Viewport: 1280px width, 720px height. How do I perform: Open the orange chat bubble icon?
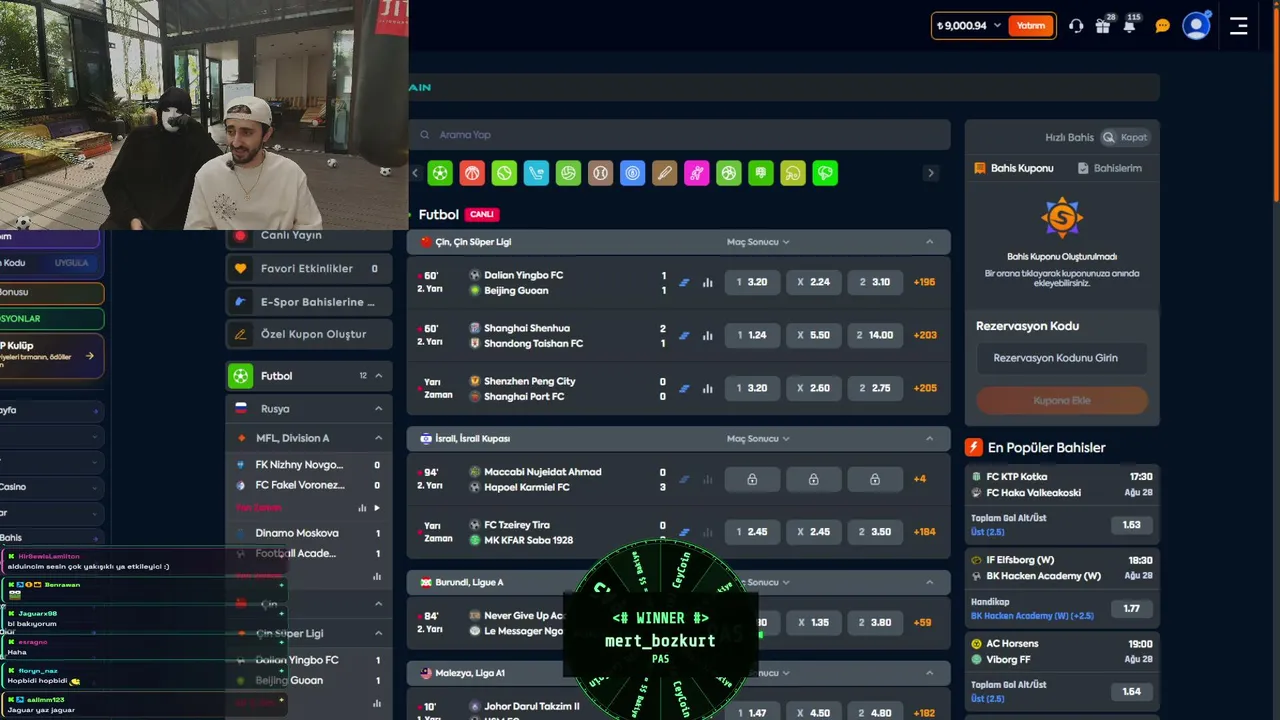(x=1162, y=26)
